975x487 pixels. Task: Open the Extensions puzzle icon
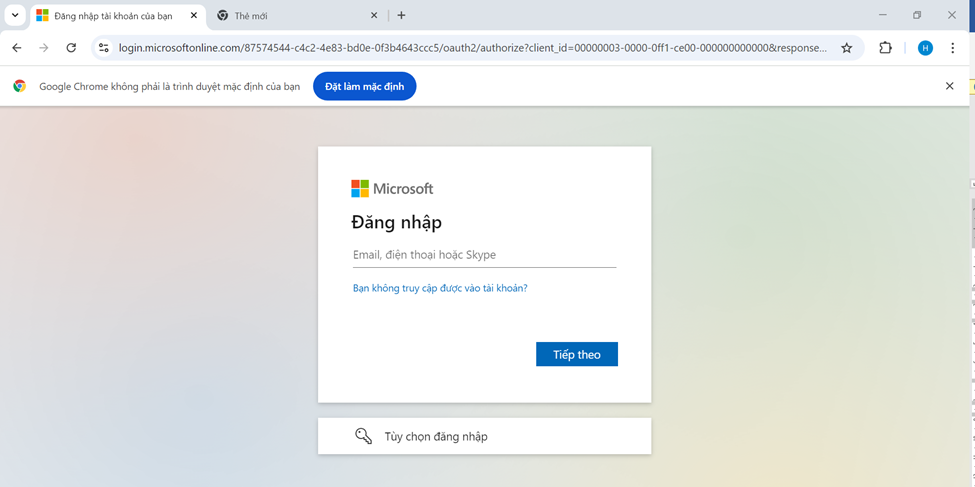(x=885, y=48)
